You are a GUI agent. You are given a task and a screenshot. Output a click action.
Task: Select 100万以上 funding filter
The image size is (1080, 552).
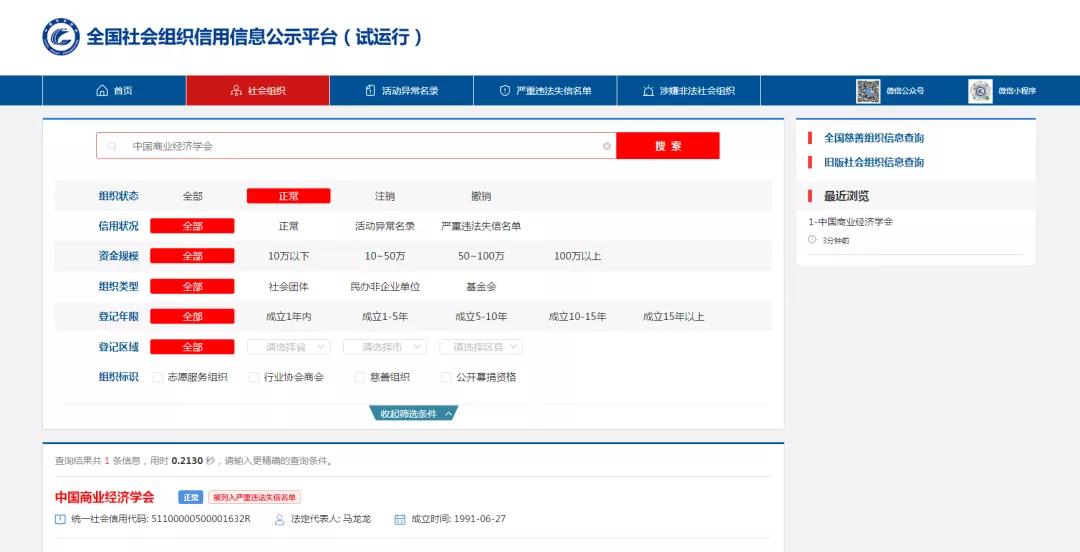pos(577,256)
